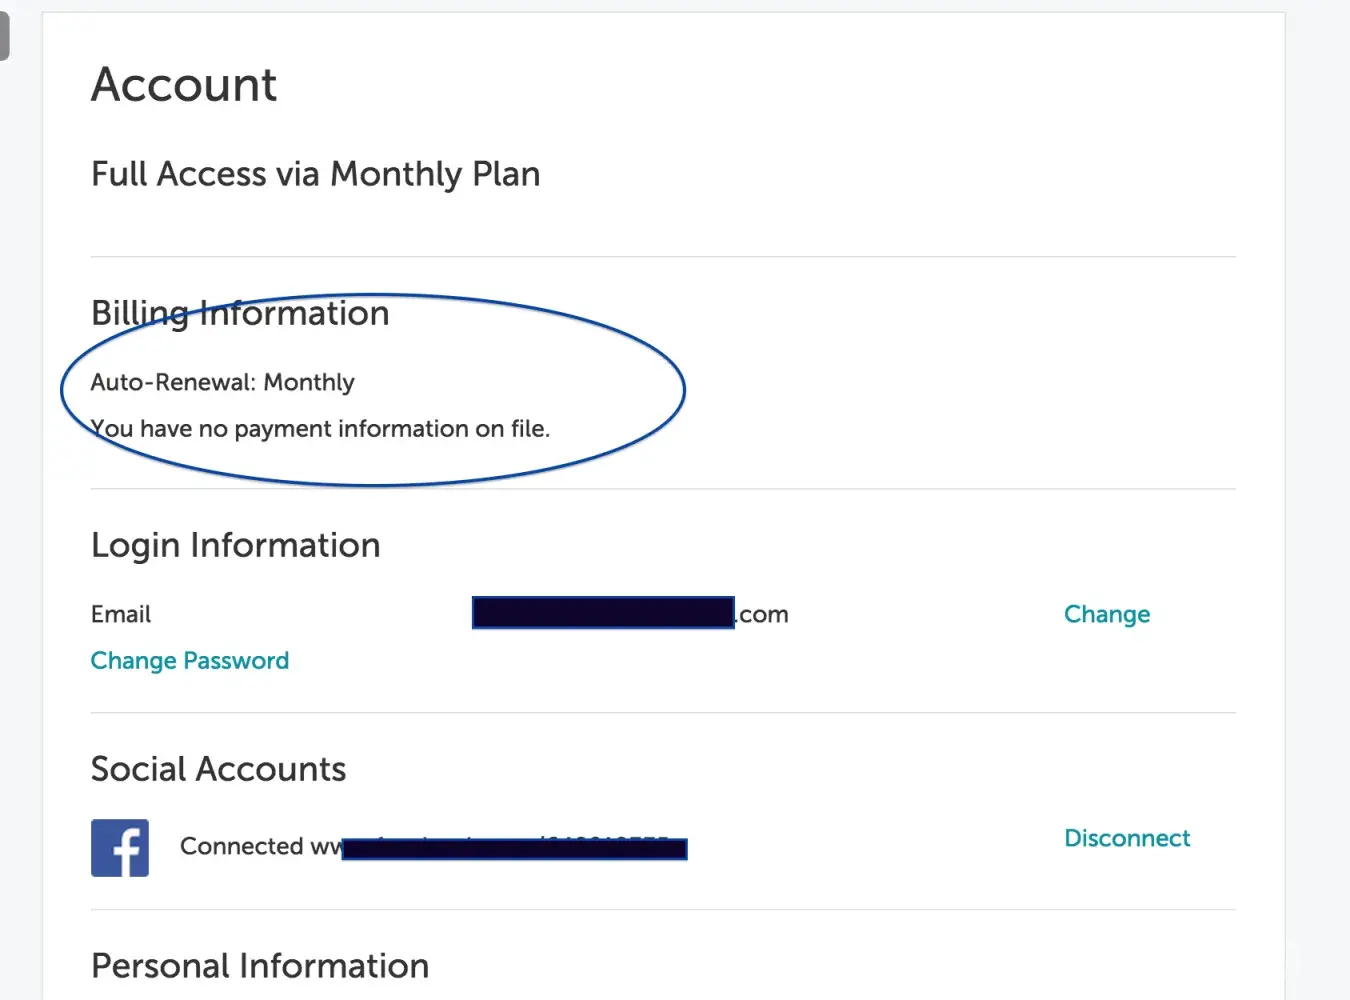The image size is (1350, 1000).
Task: Click the word Monthly in Auto-Renewal line
Action: 309,382
